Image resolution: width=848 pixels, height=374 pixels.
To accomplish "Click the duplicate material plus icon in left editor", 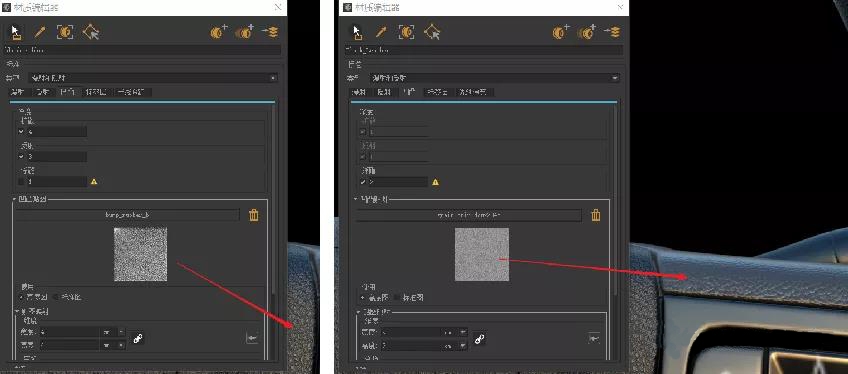I will (x=245, y=32).
